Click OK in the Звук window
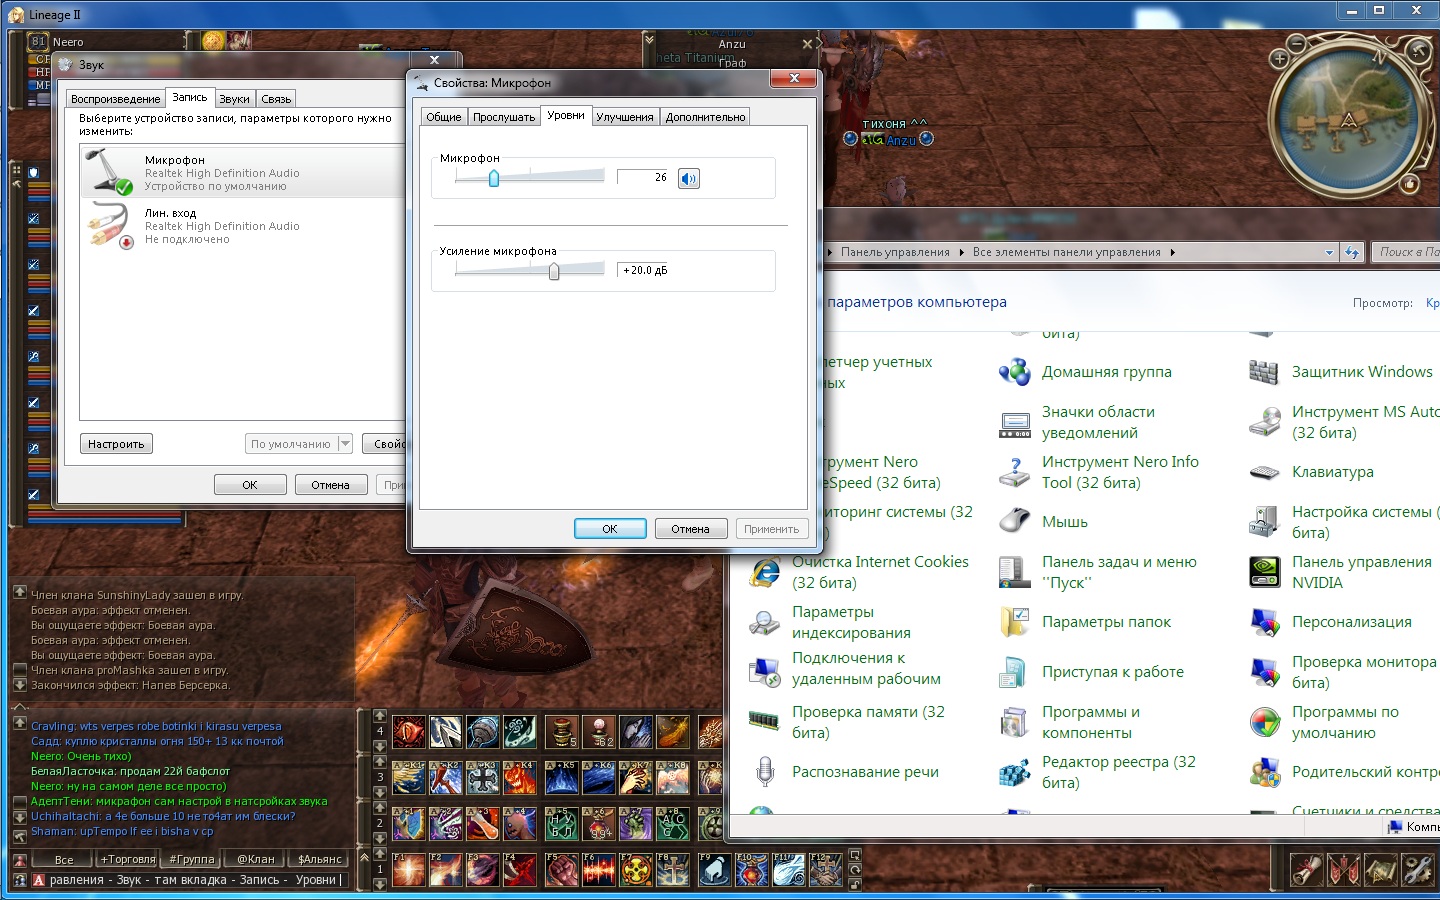The width and height of the screenshot is (1440, 900). 250,485
